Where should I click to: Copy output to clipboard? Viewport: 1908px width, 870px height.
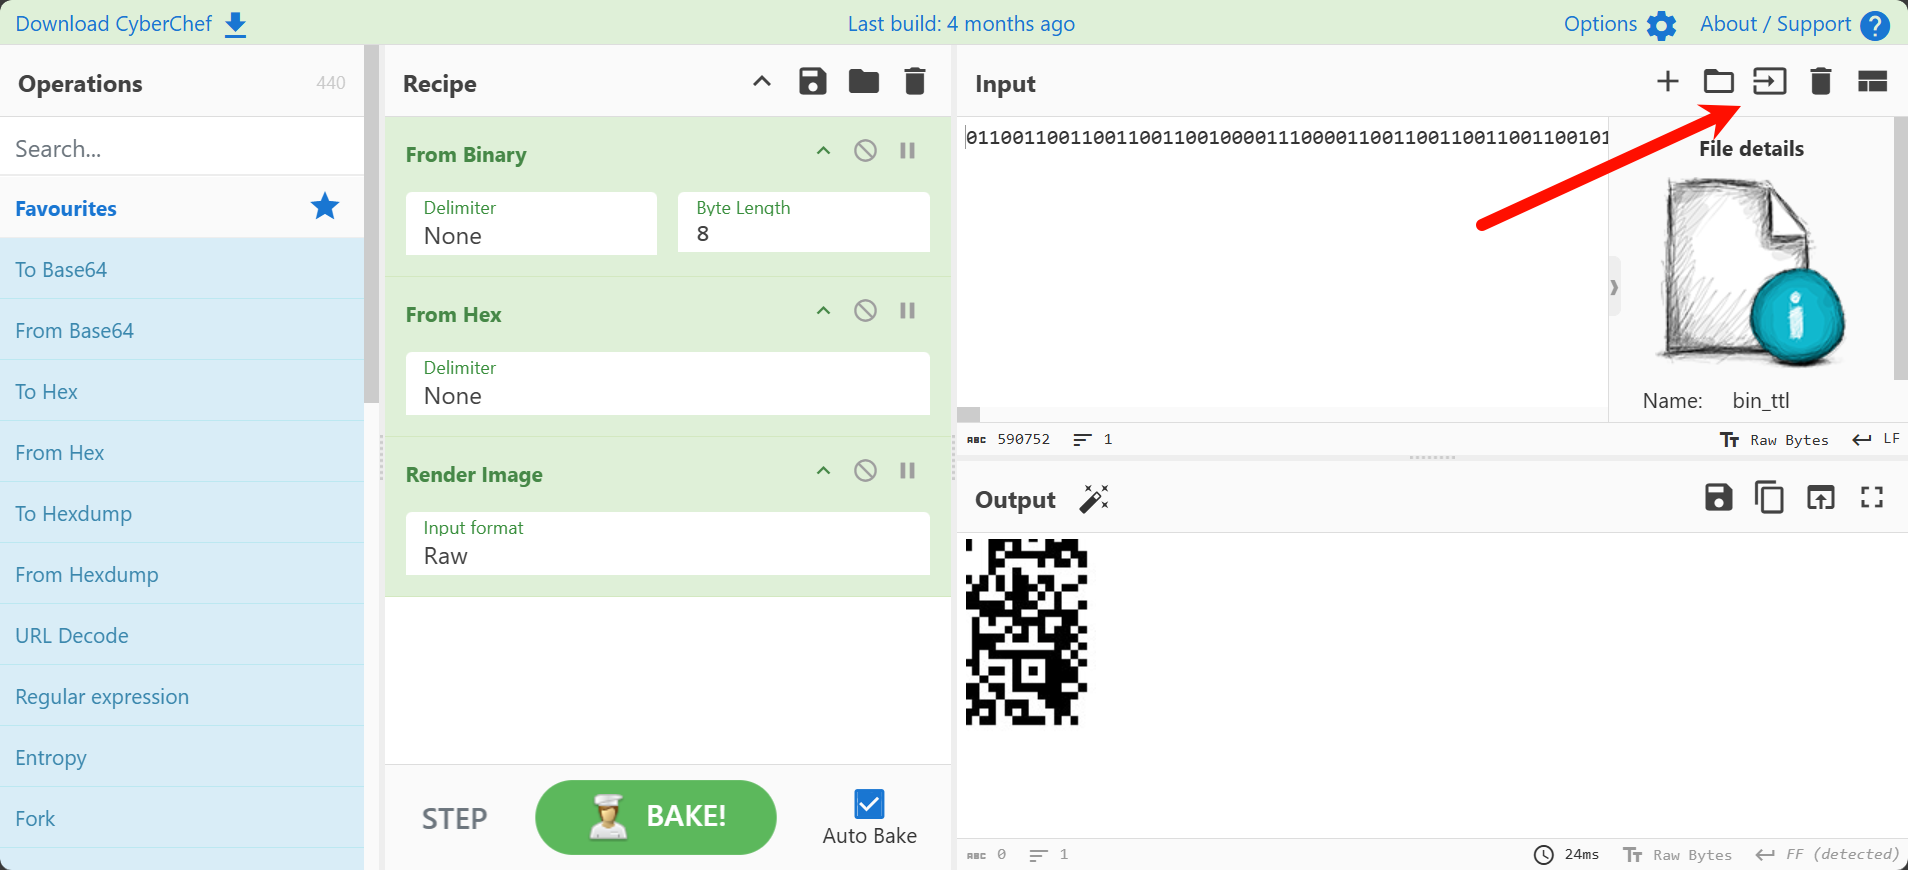1769,497
